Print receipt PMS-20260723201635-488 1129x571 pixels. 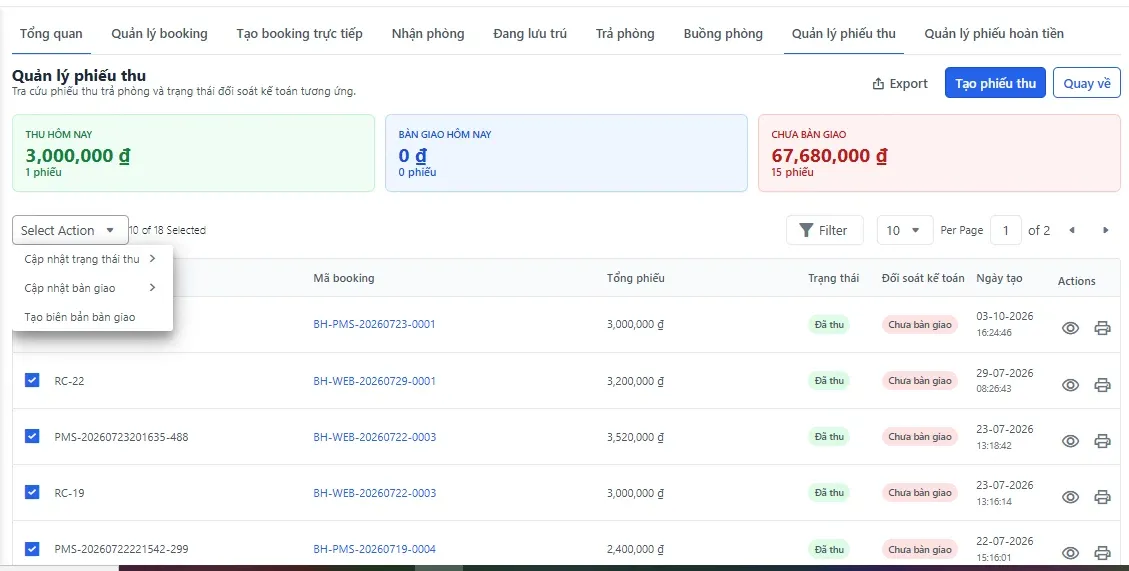pyautogui.click(x=1102, y=441)
